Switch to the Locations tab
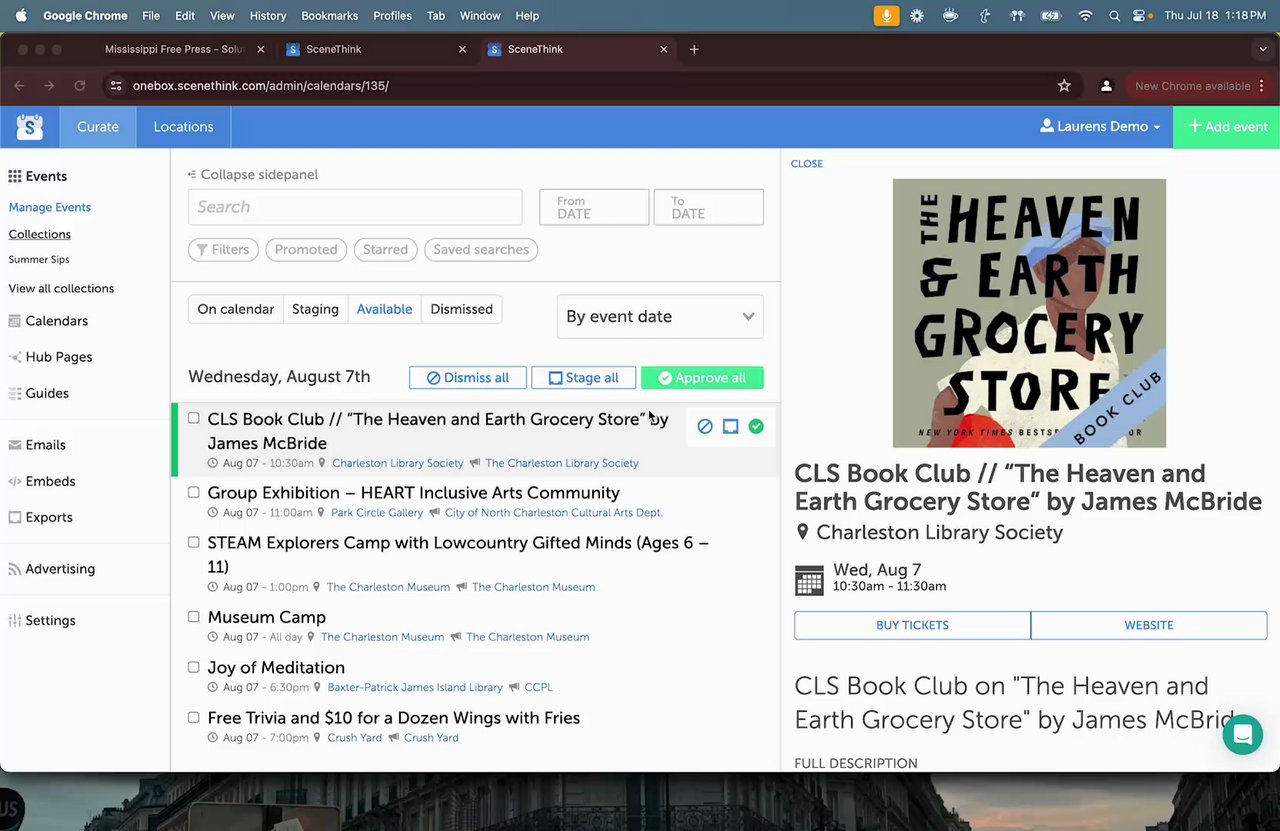The image size is (1280, 831). tap(183, 127)
